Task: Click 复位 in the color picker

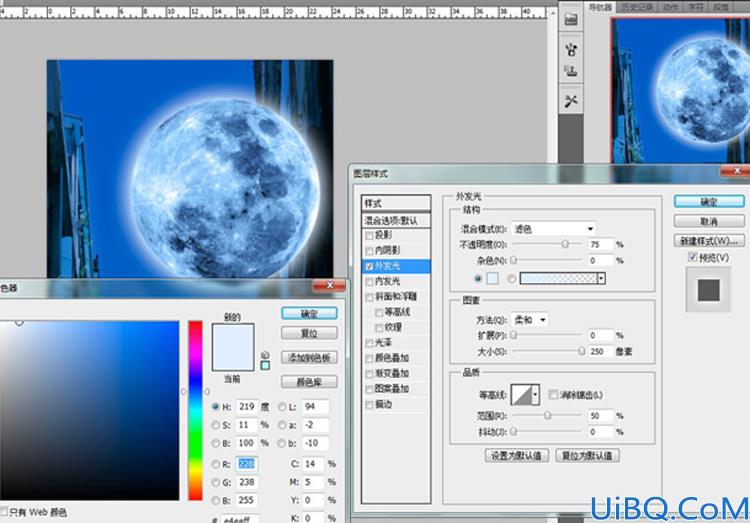Action: click(309, 333)
